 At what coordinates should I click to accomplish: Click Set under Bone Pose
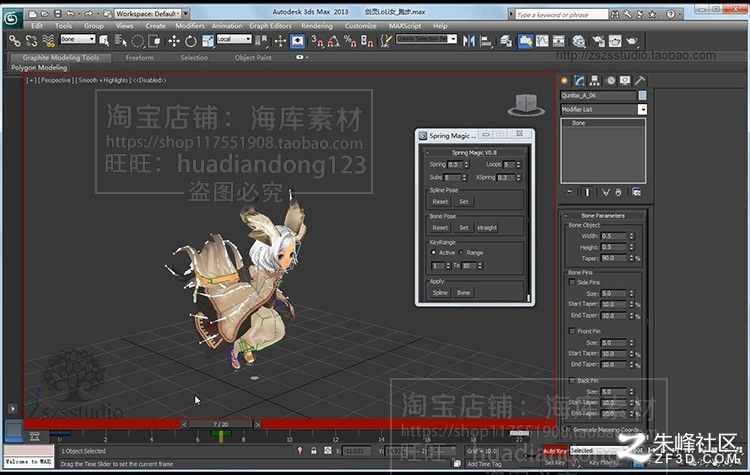point(463,228)
